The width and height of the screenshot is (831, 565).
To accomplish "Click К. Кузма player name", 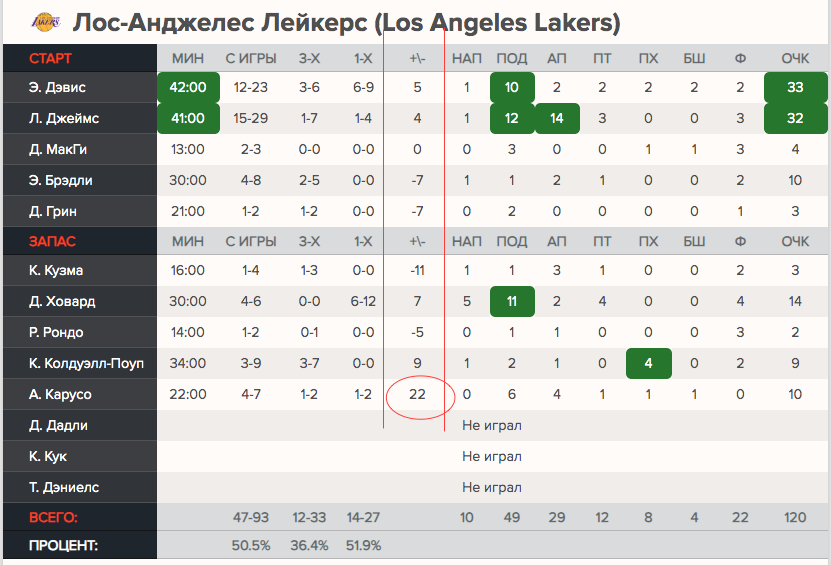I will point(56,271).
